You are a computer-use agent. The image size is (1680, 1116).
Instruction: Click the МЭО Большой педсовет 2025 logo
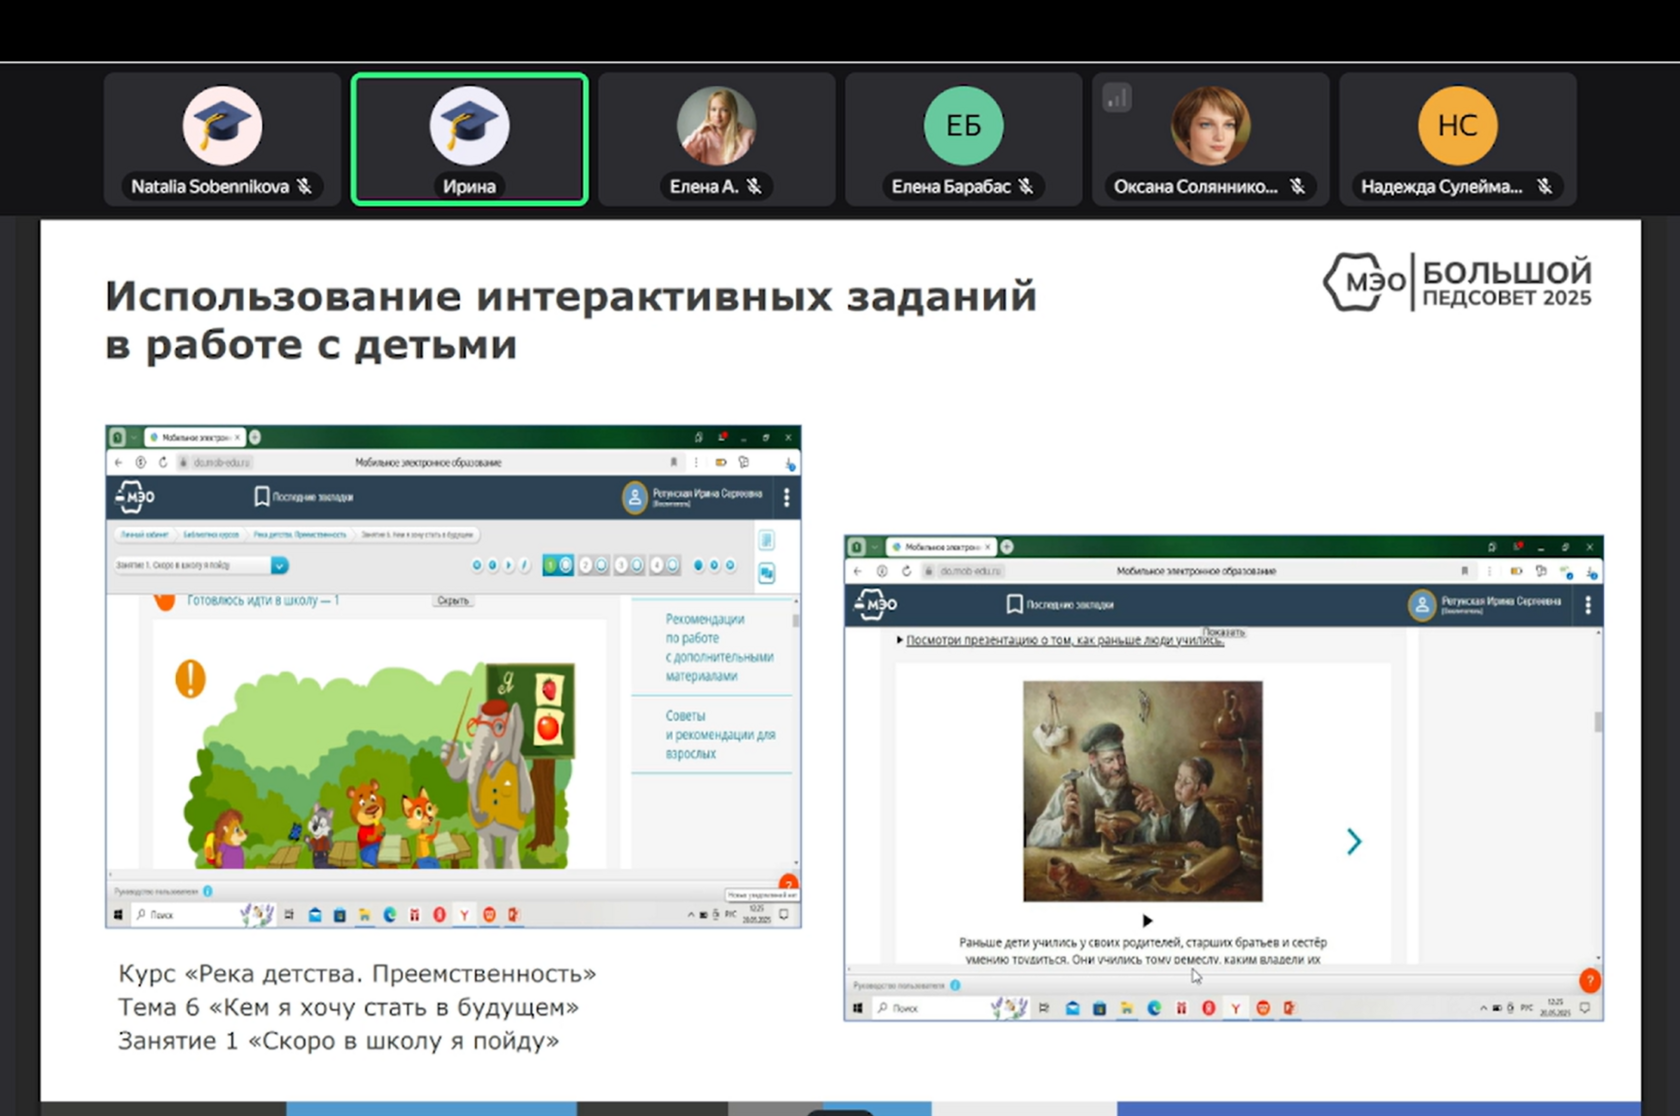click(x=1457, y=282)
